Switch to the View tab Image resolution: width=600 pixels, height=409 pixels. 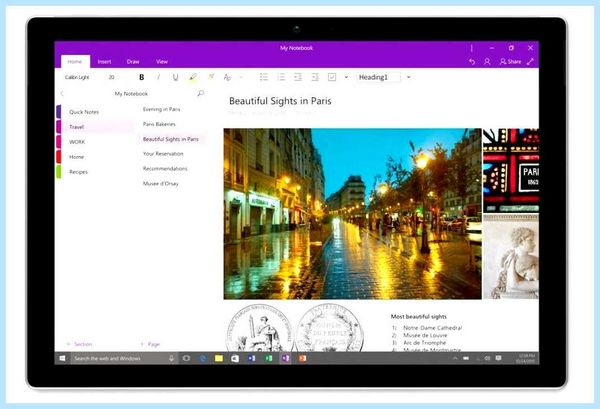[x=162, y=62]
